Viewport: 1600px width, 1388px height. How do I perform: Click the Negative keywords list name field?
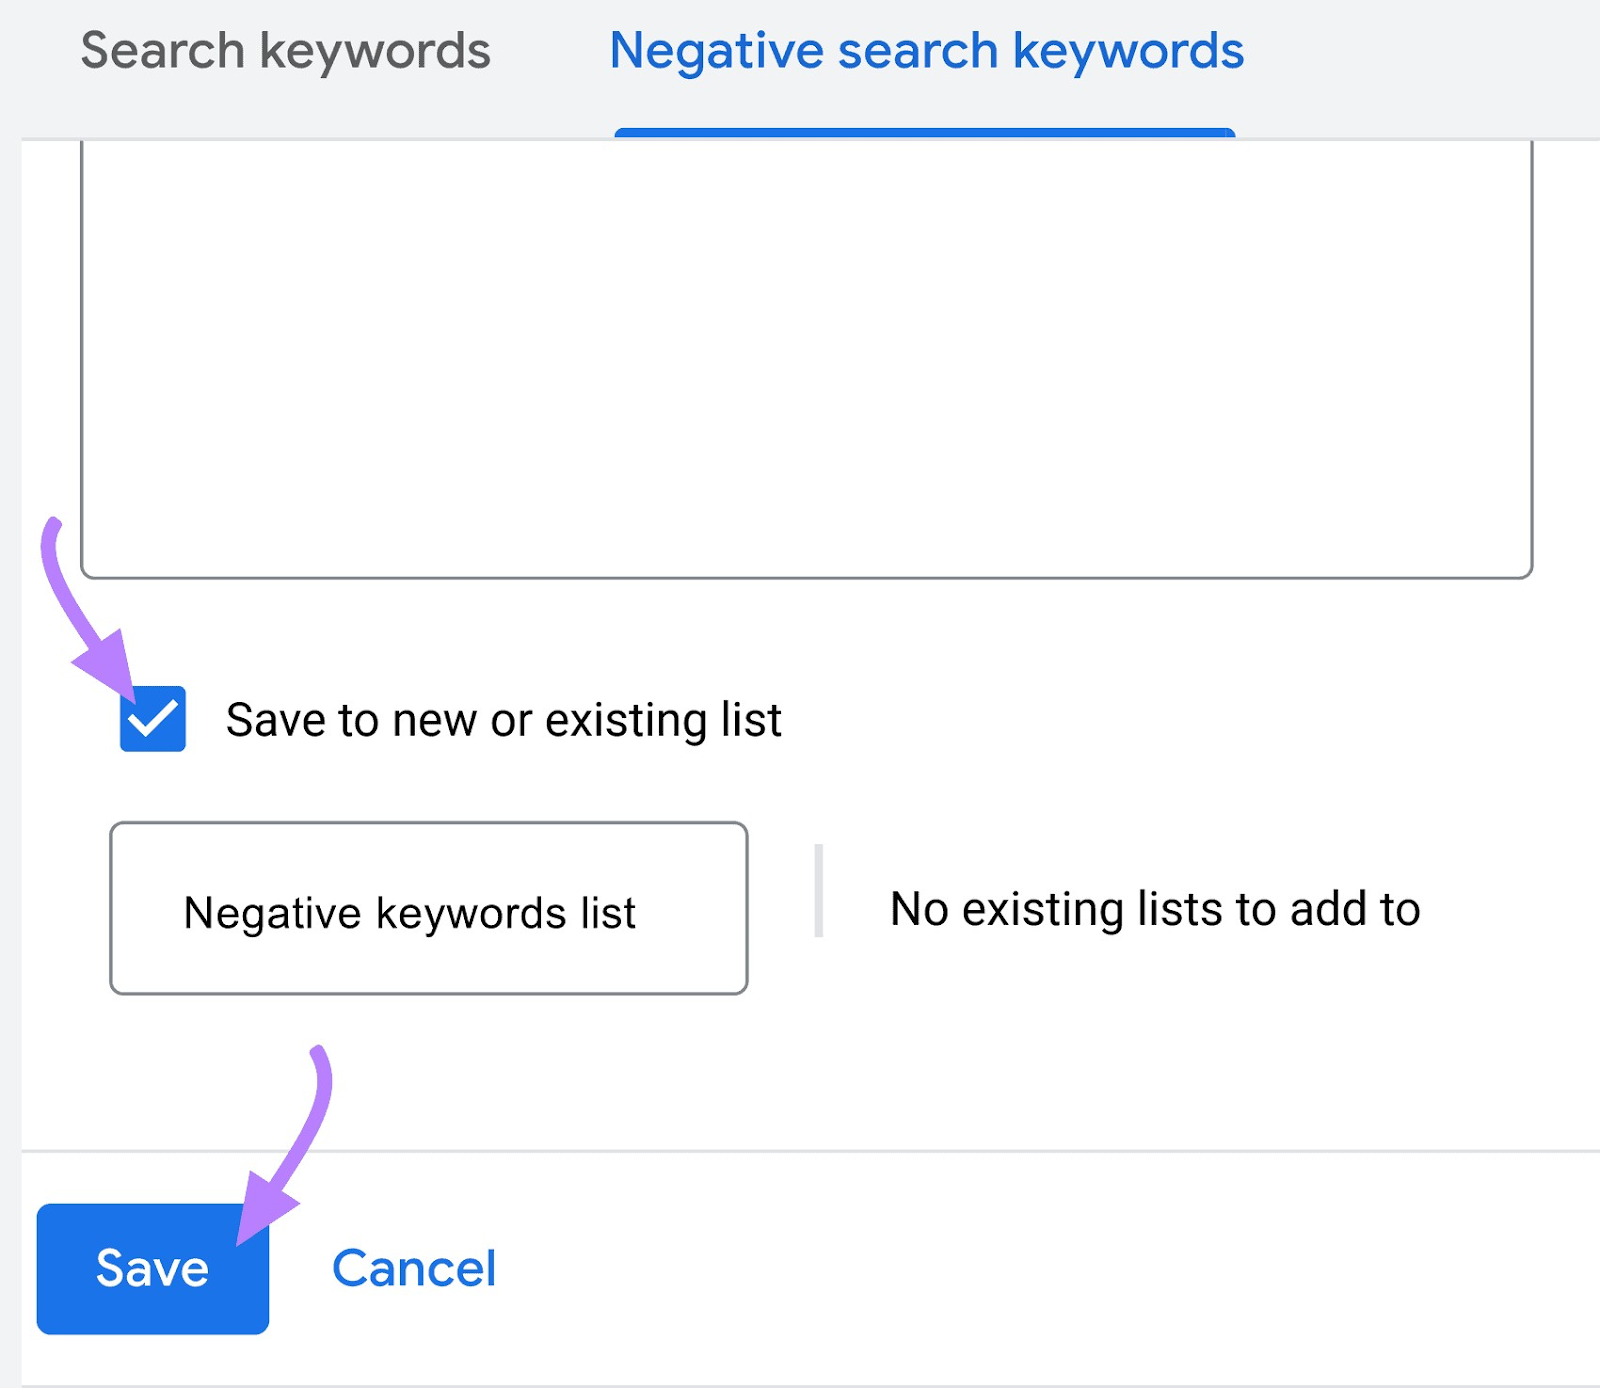(x=428, y=908)
